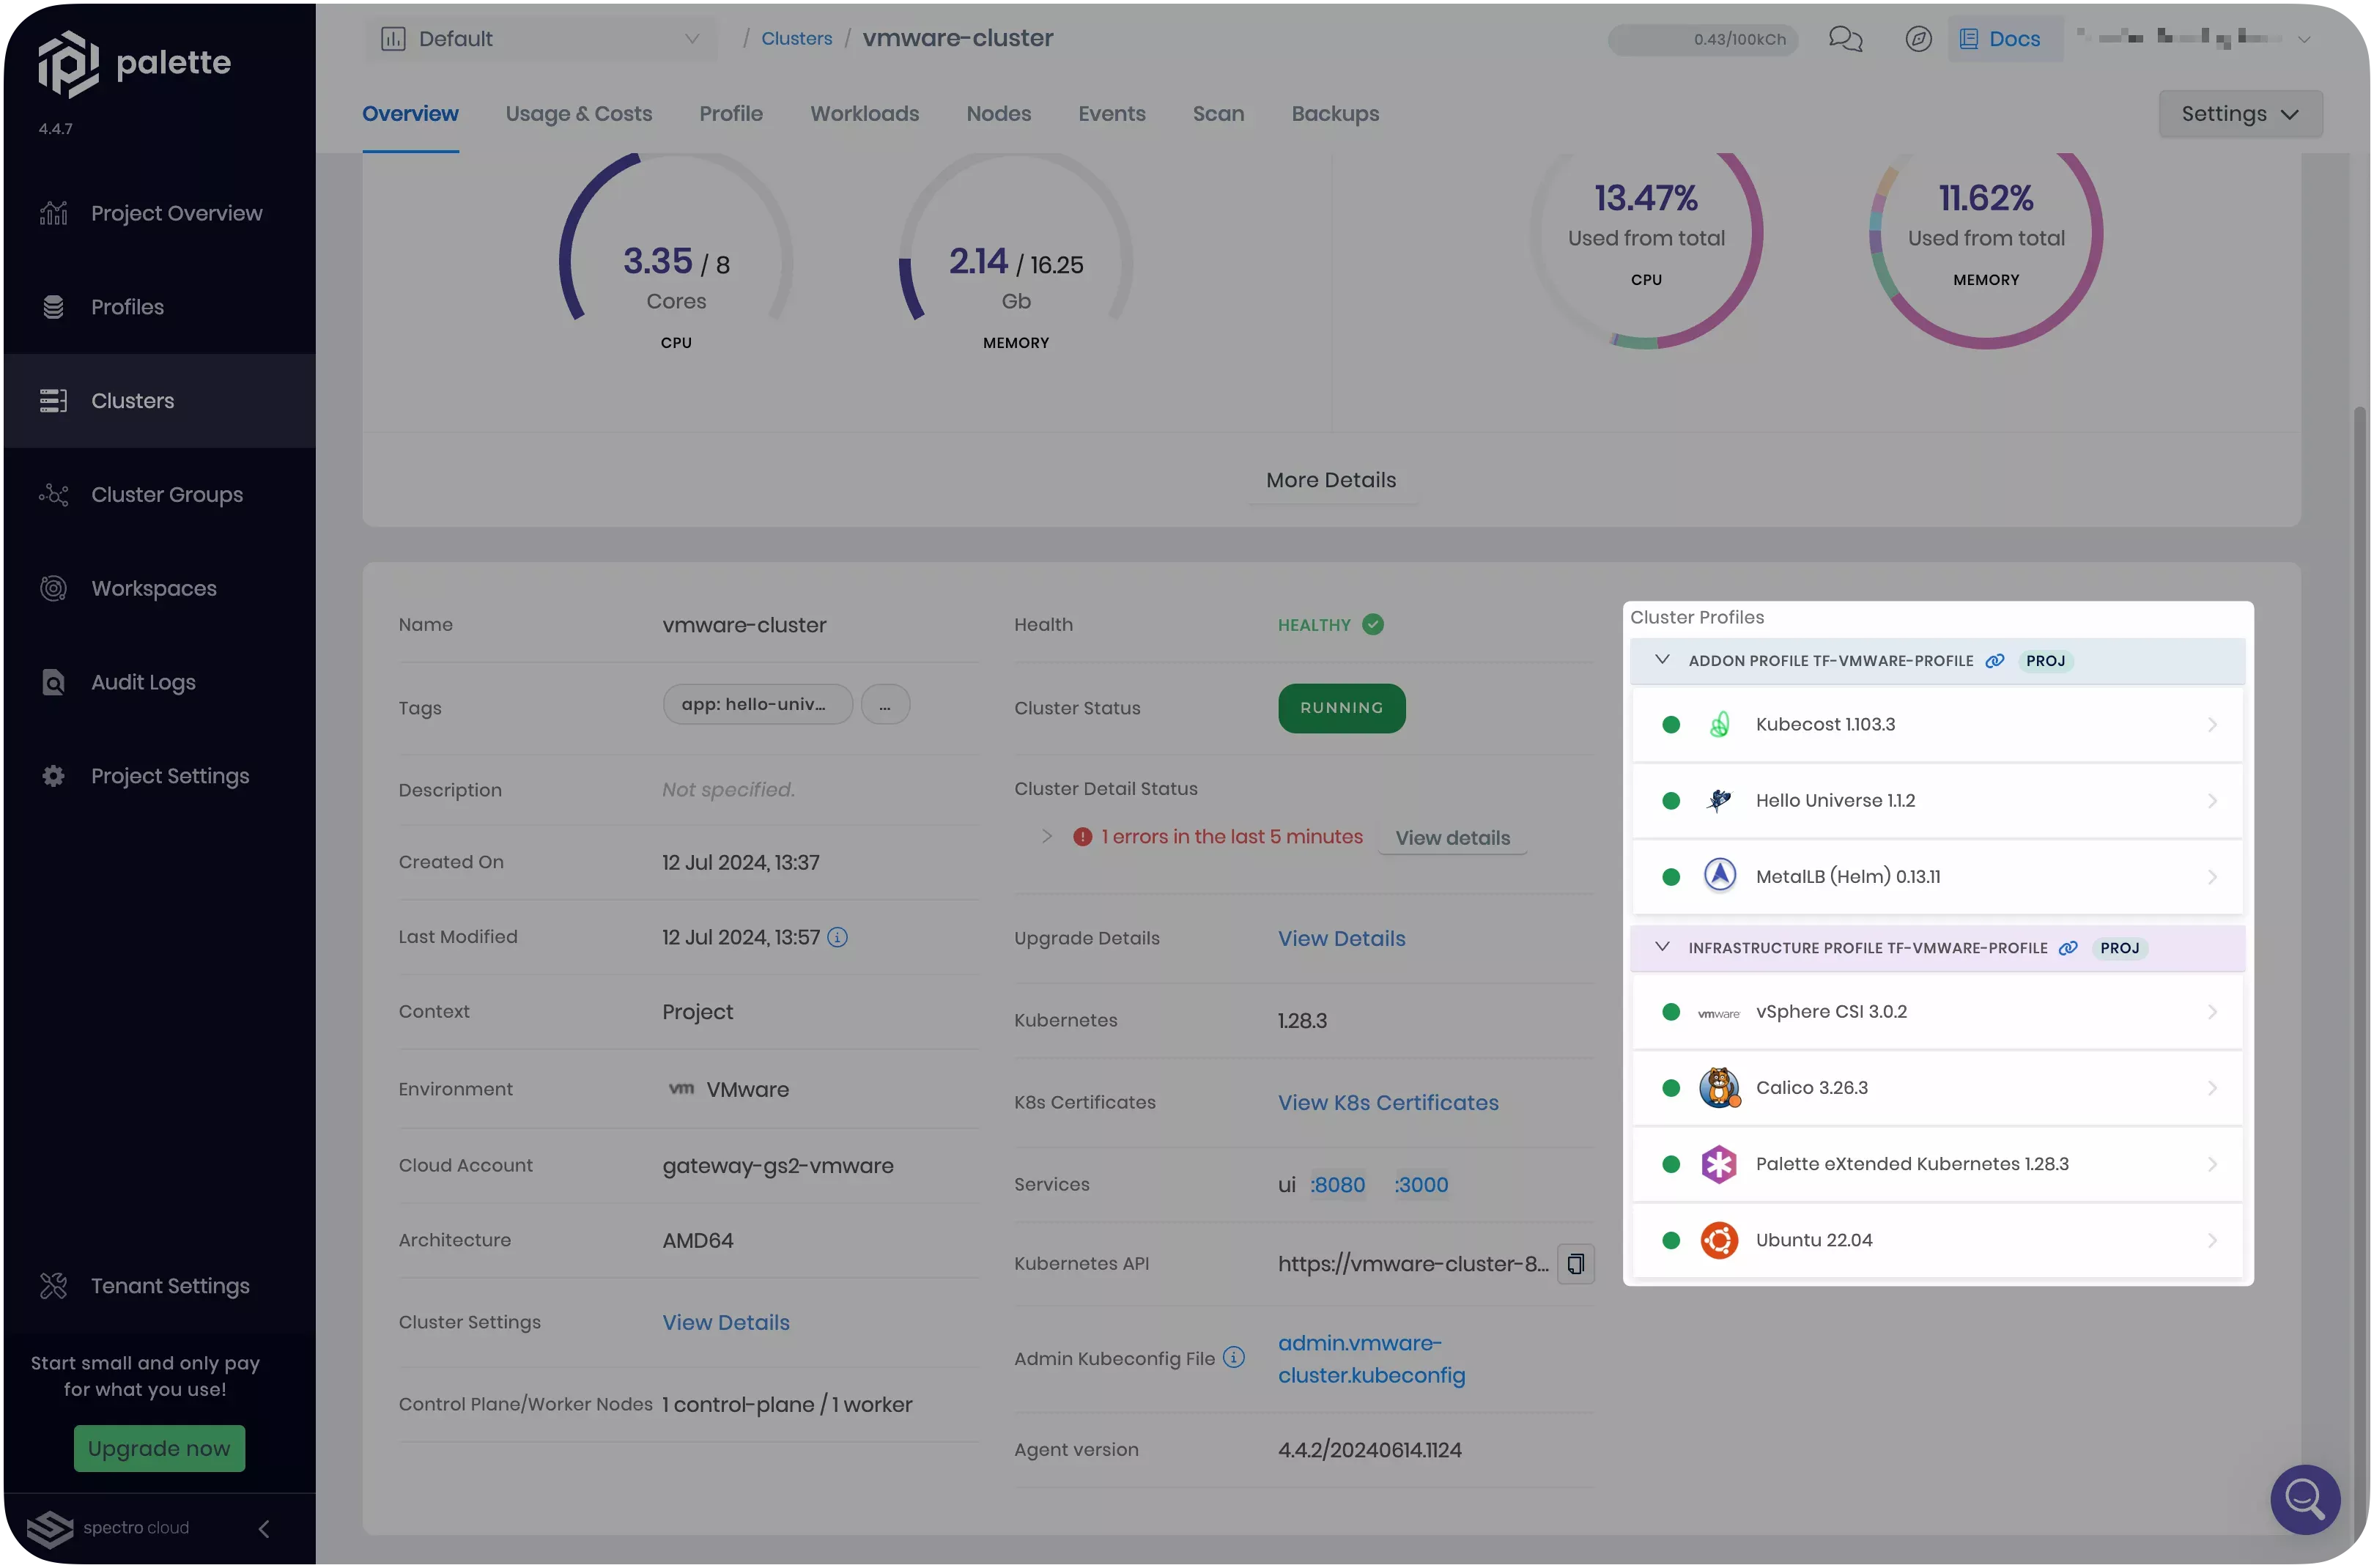Open the Nodes tab
The image size is (2374, 1568).
coord(998,114)
